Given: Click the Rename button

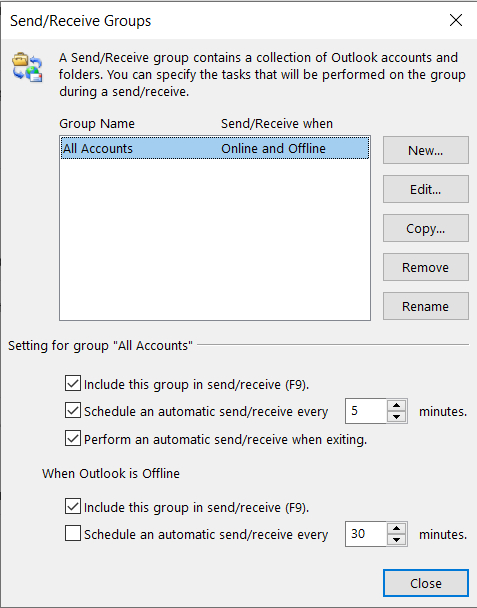Looking at the screenshot, I should (x=425, y=306).
